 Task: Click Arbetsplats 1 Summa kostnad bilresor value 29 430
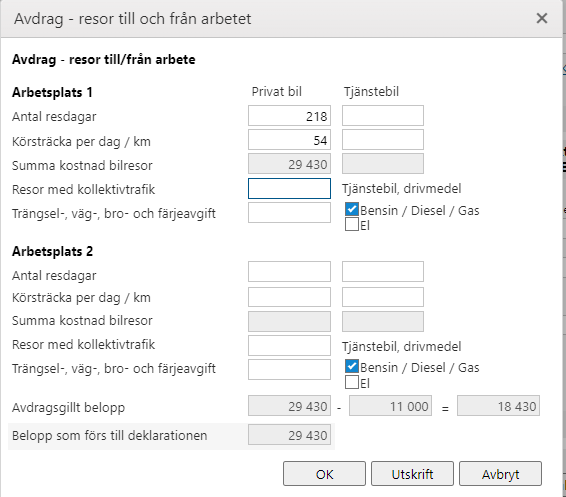[289, 164]
